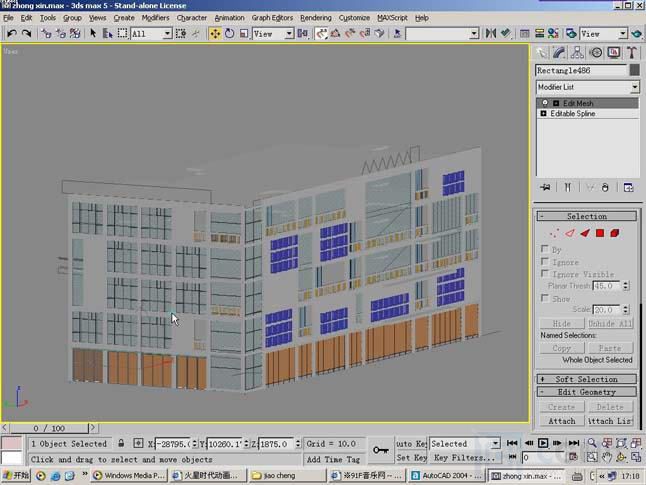Click the Redo arrow icon
Viewport: 646px width, 485px height.
(26, 33)
